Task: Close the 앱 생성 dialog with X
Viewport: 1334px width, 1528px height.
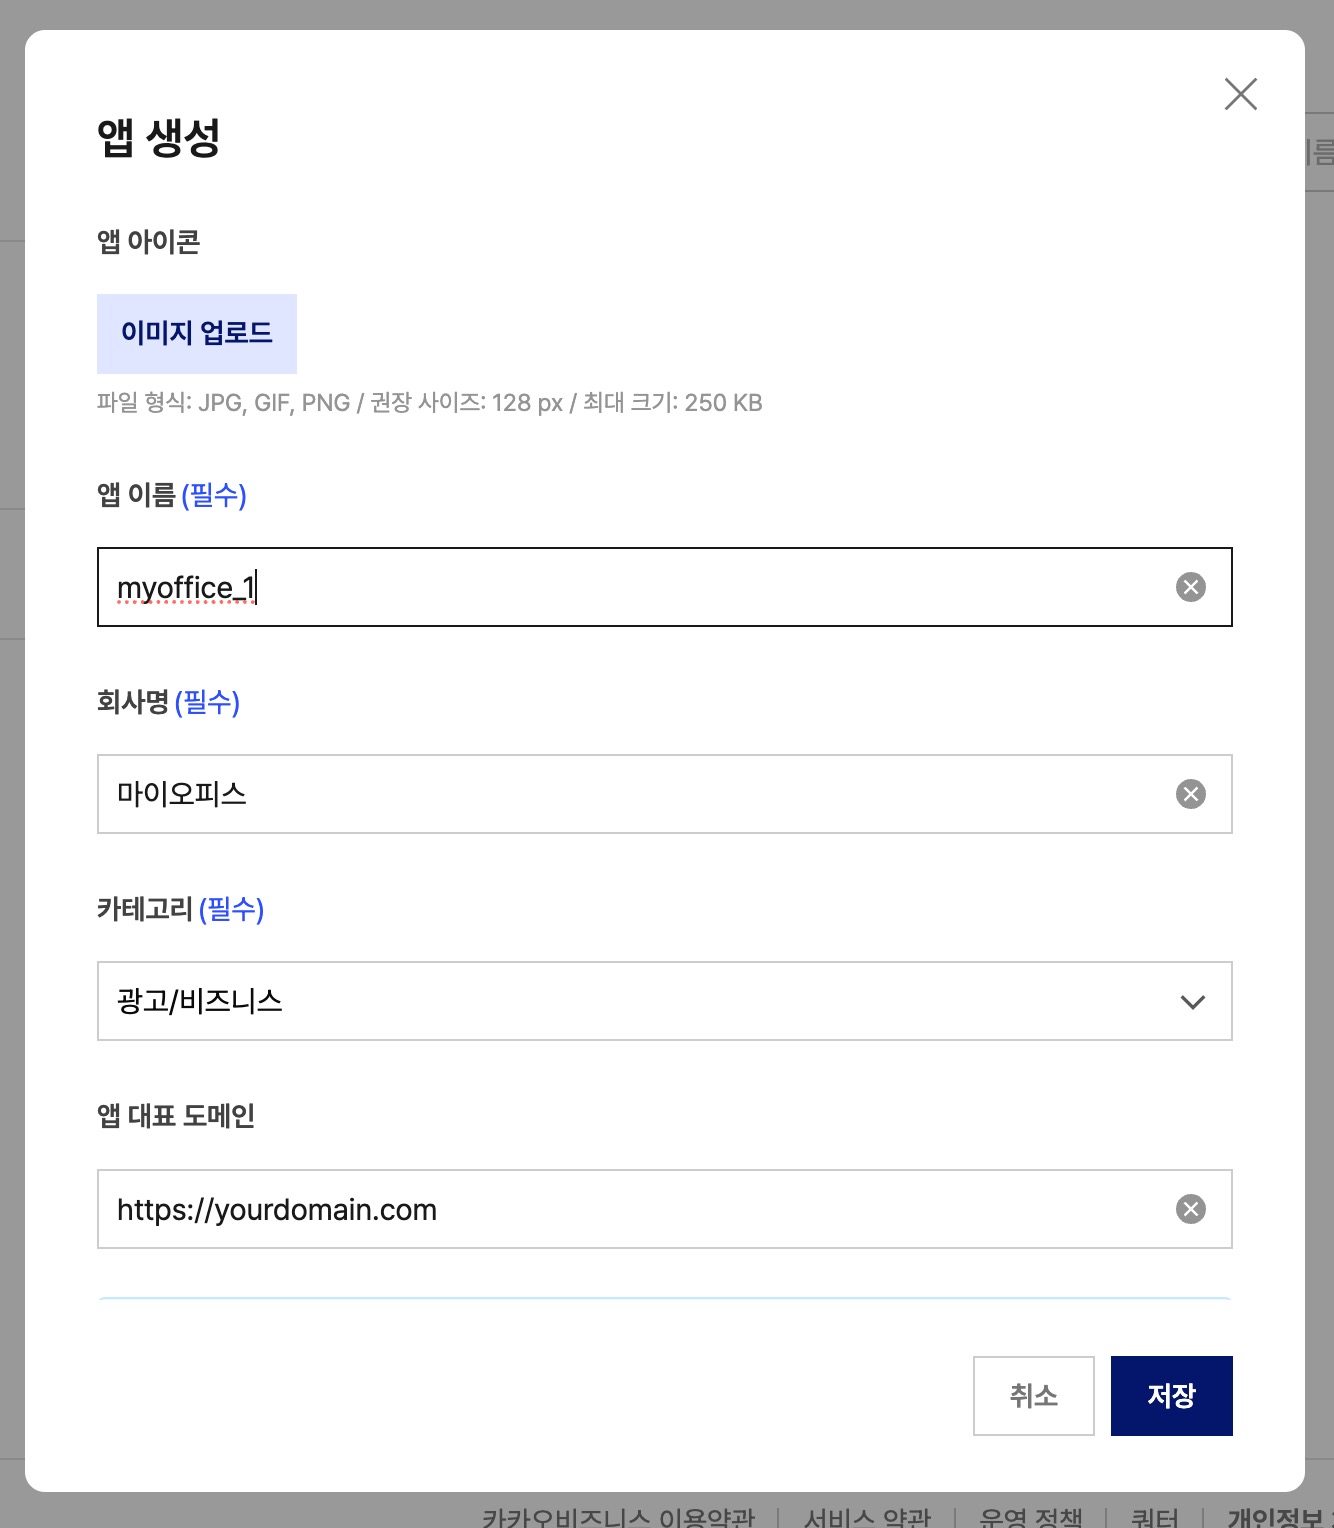Action: coord(1240,95)
